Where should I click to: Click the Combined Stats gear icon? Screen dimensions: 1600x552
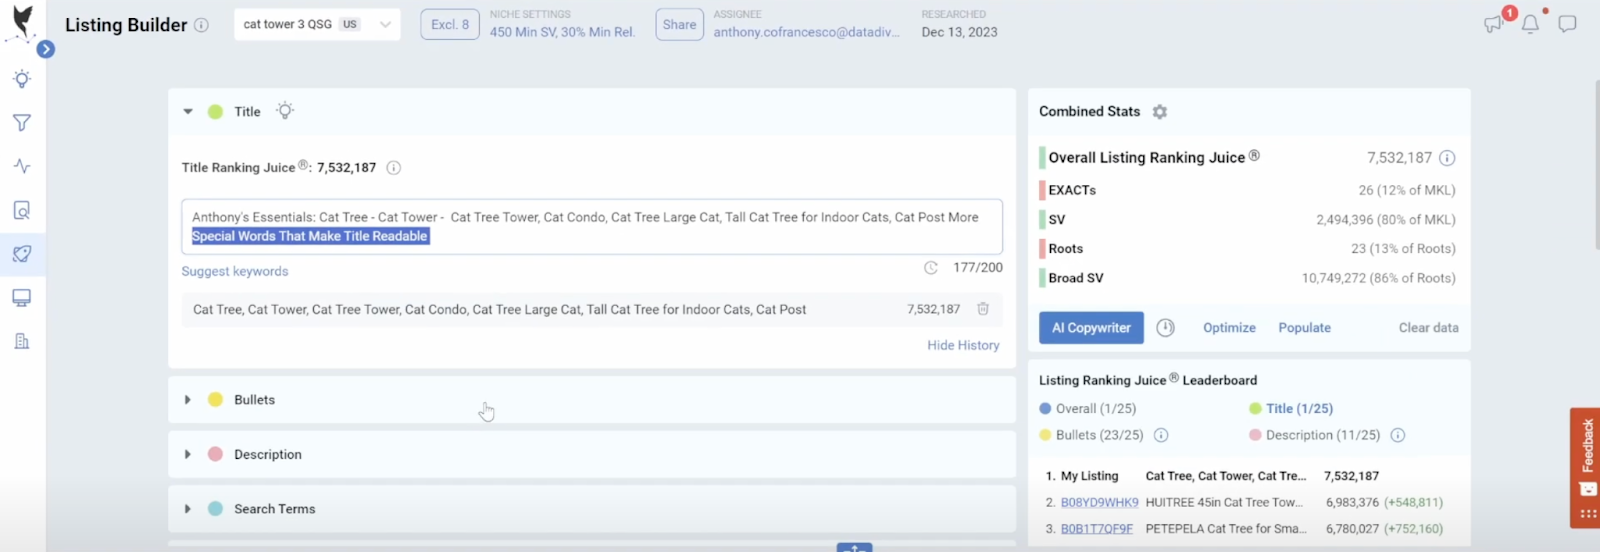click(x=1160, y=112)
